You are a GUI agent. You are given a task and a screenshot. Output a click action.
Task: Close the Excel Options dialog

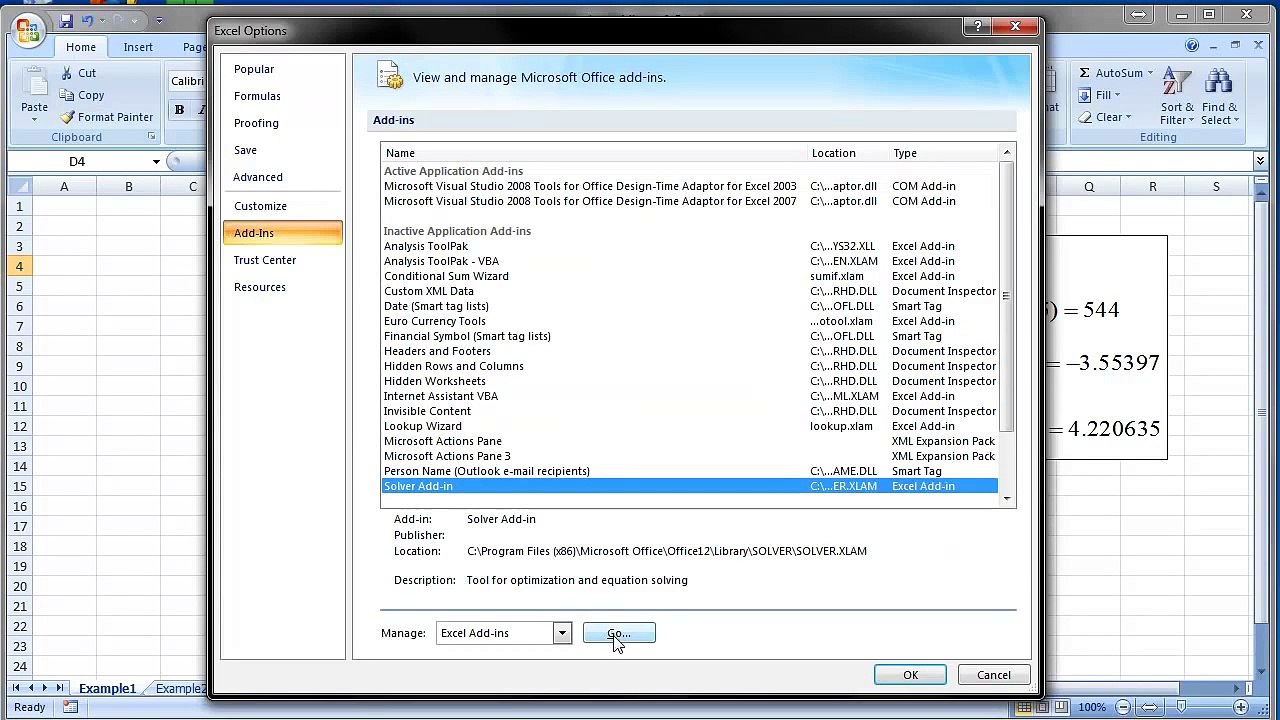coord(1016,27)
